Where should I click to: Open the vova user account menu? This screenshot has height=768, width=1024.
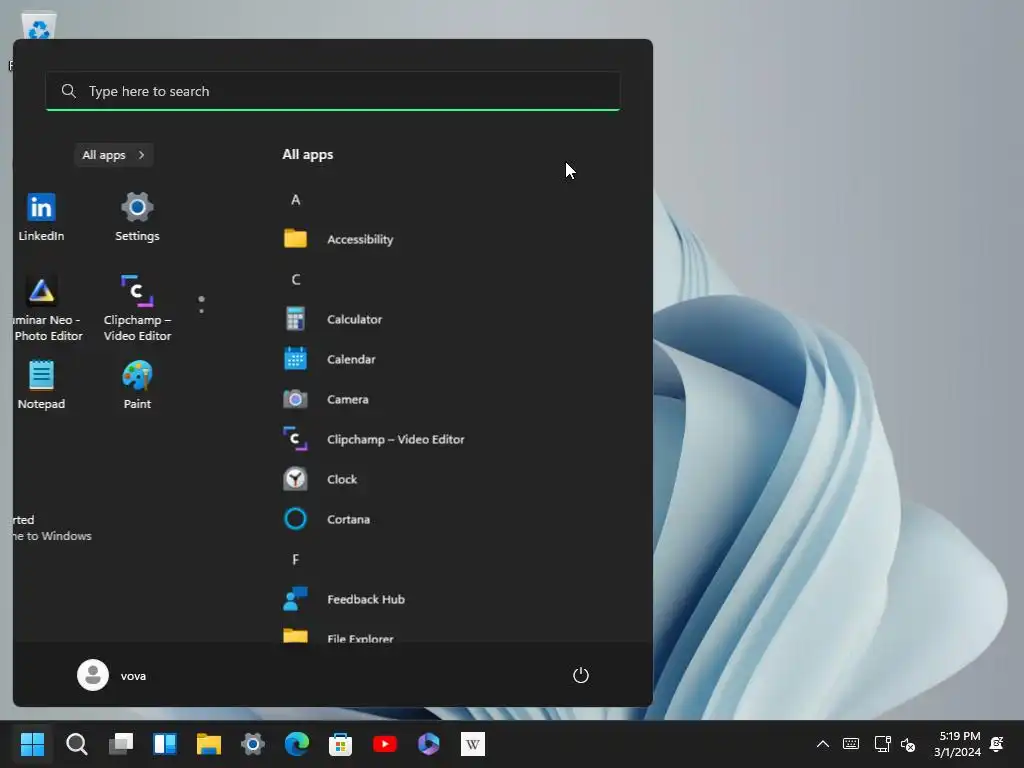pos(112,675)
